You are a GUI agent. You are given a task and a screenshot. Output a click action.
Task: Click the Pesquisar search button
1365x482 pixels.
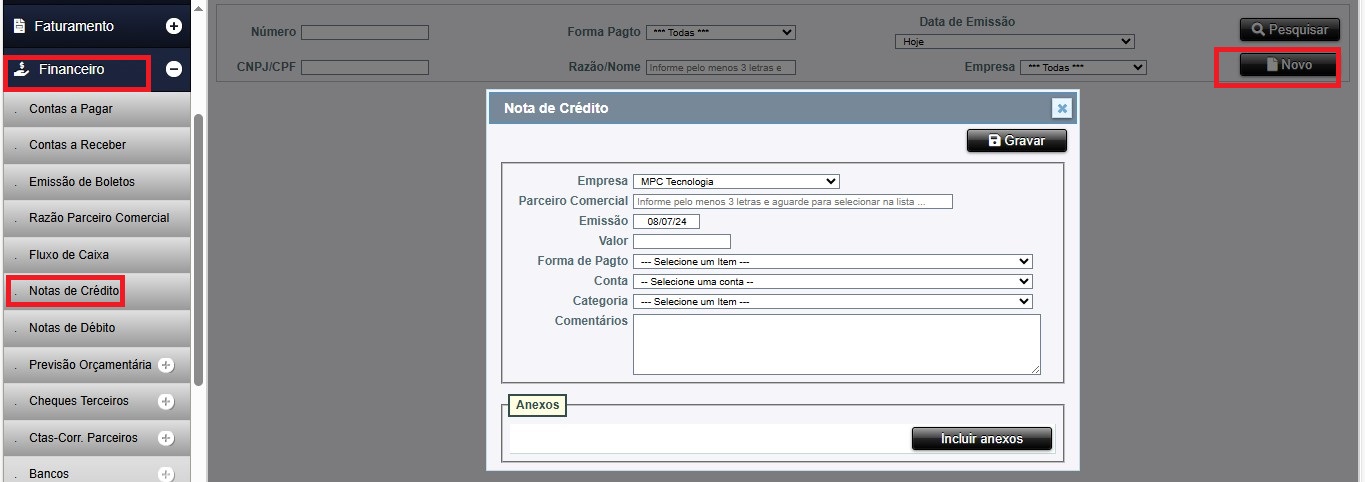click(x=1290, y=30)
